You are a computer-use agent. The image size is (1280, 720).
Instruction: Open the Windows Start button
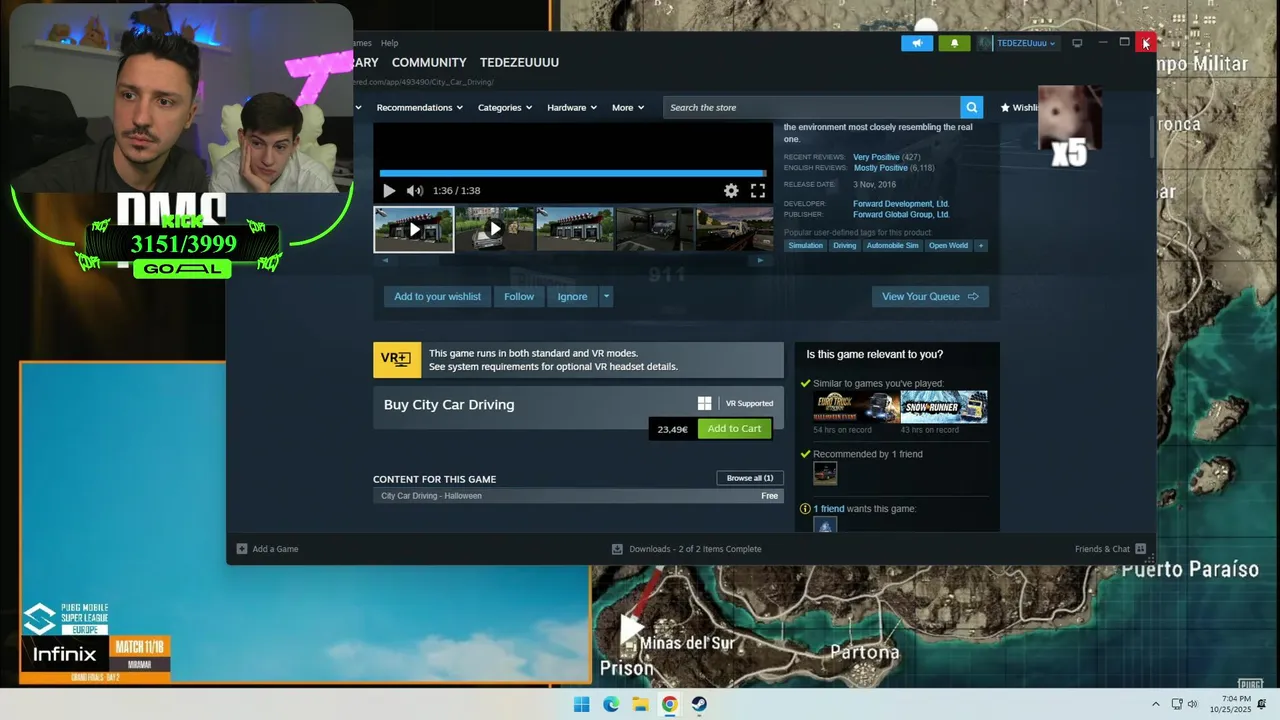581,704
